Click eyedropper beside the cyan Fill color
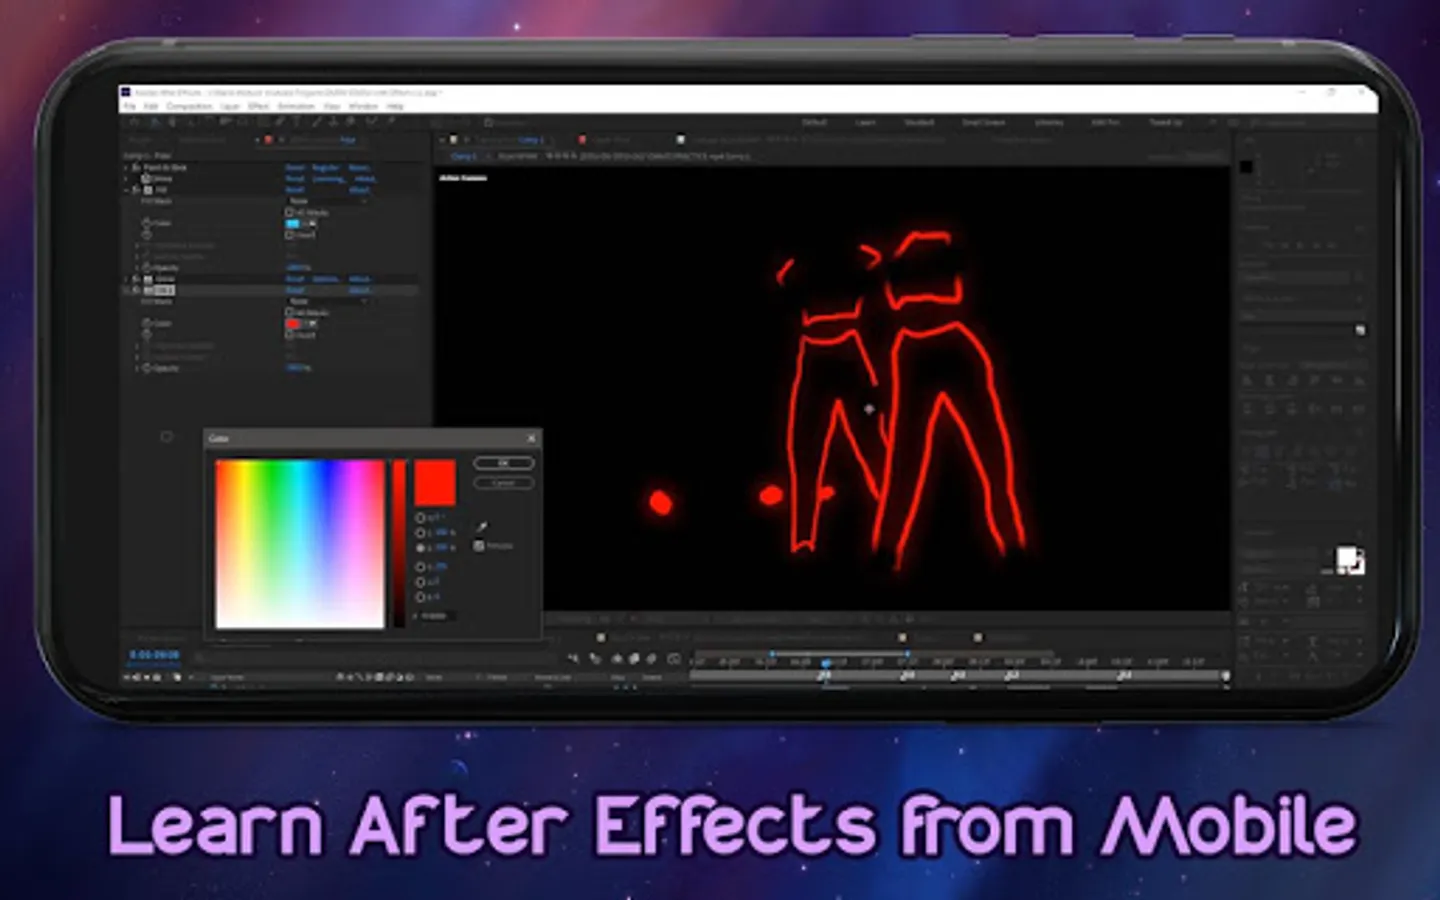 [x=313, y=223]
